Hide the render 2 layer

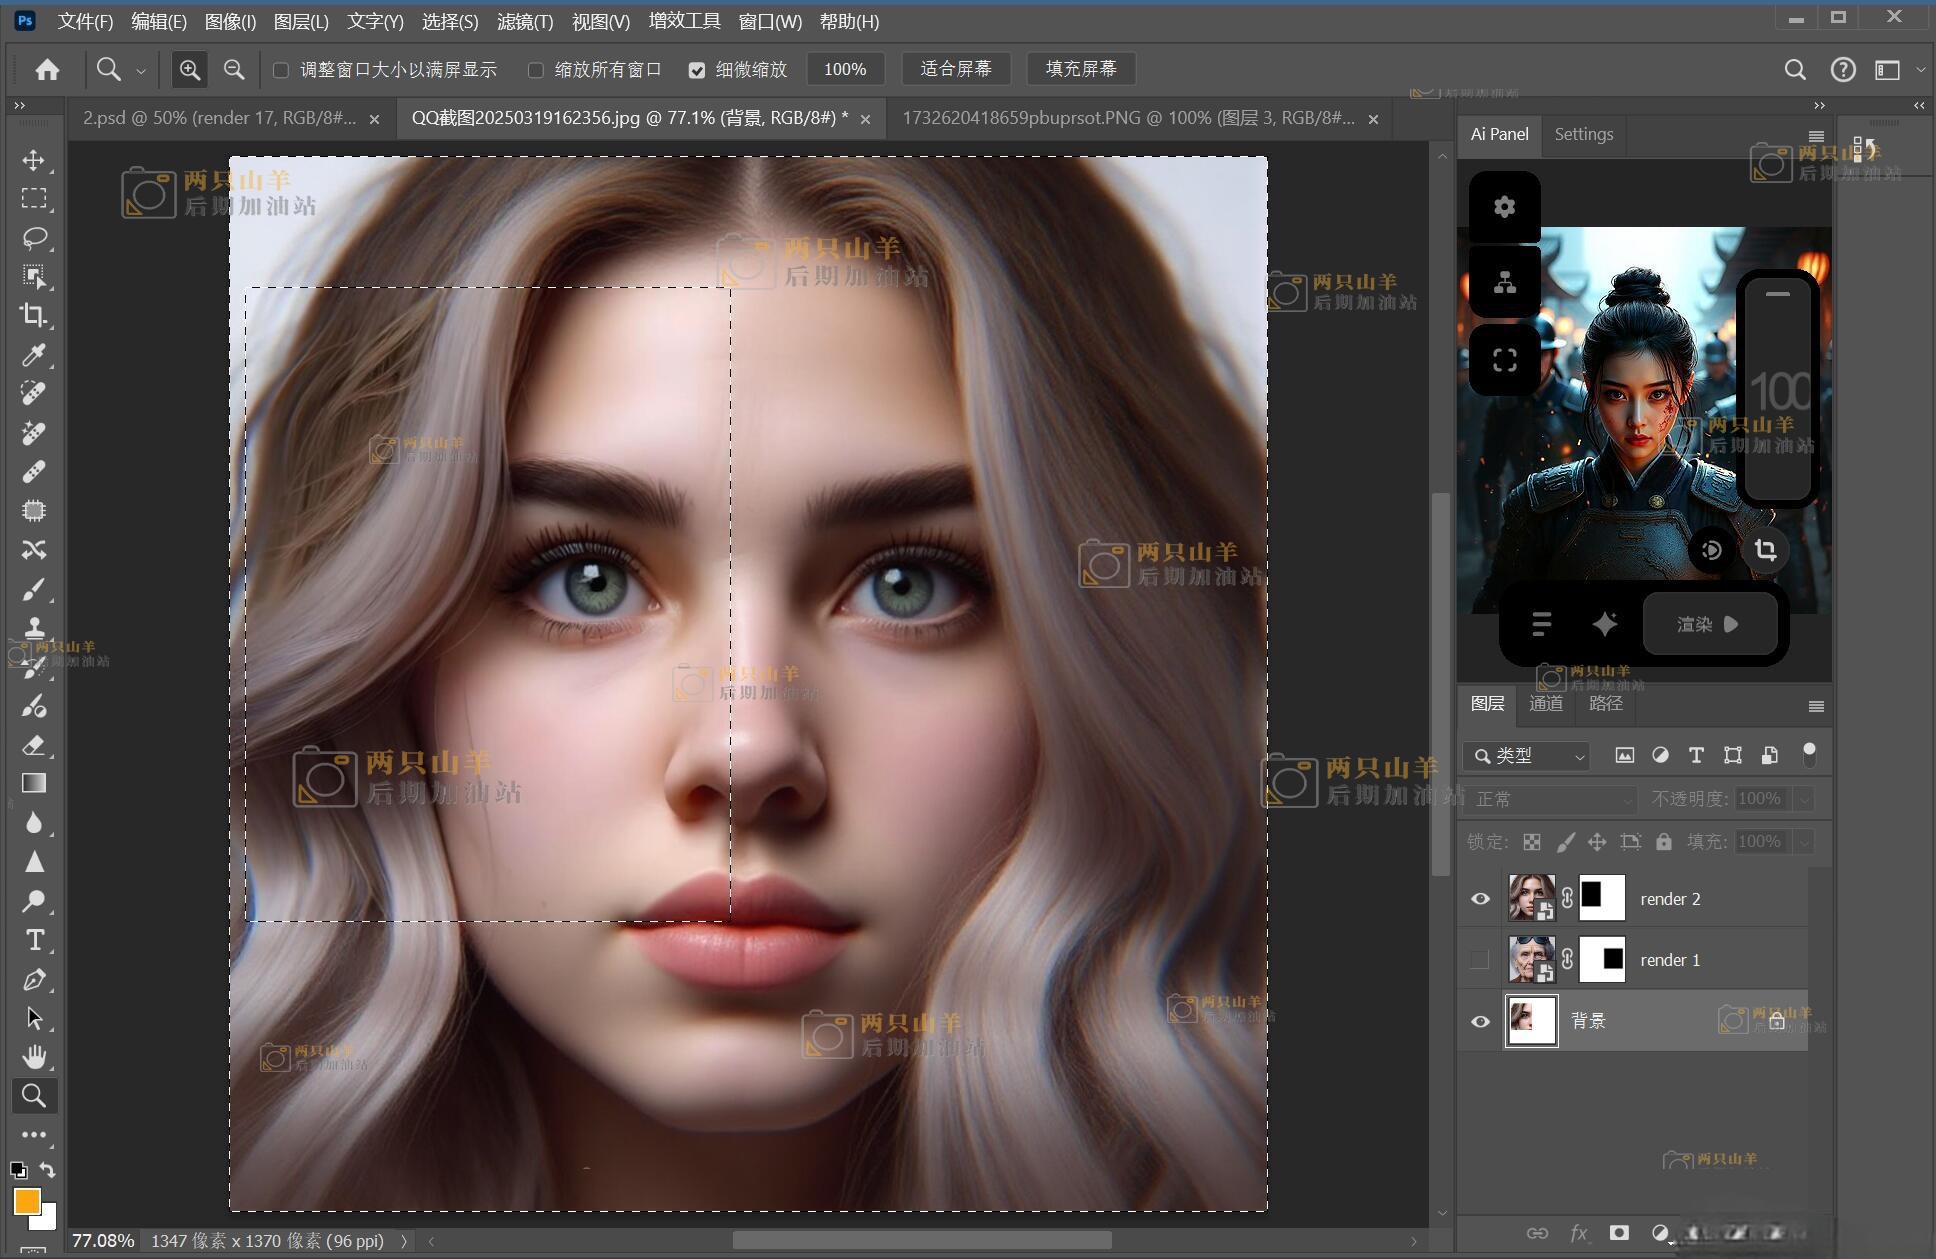[x=1480, y=899]
